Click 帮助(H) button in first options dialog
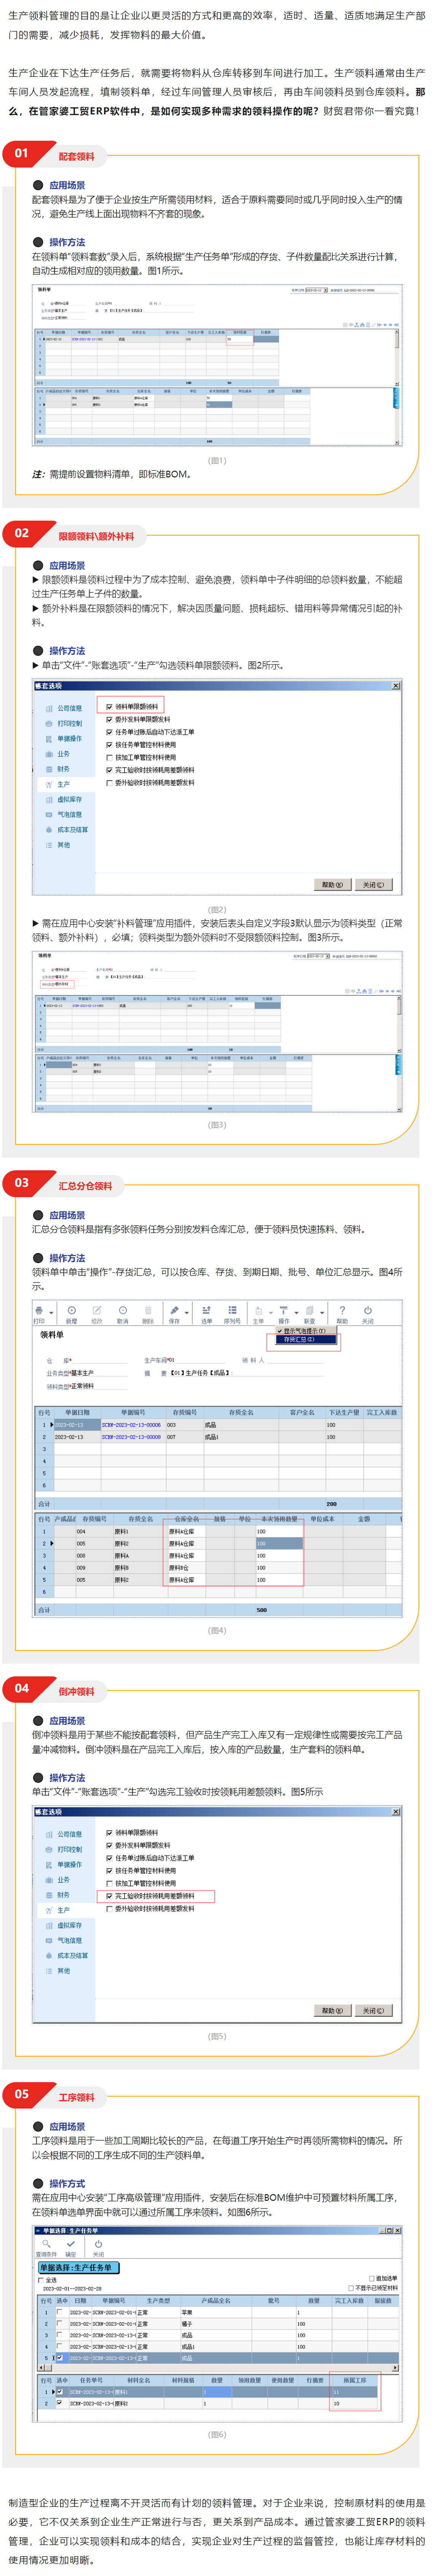This screenshot has width=441, height=2576. (332, 884)
